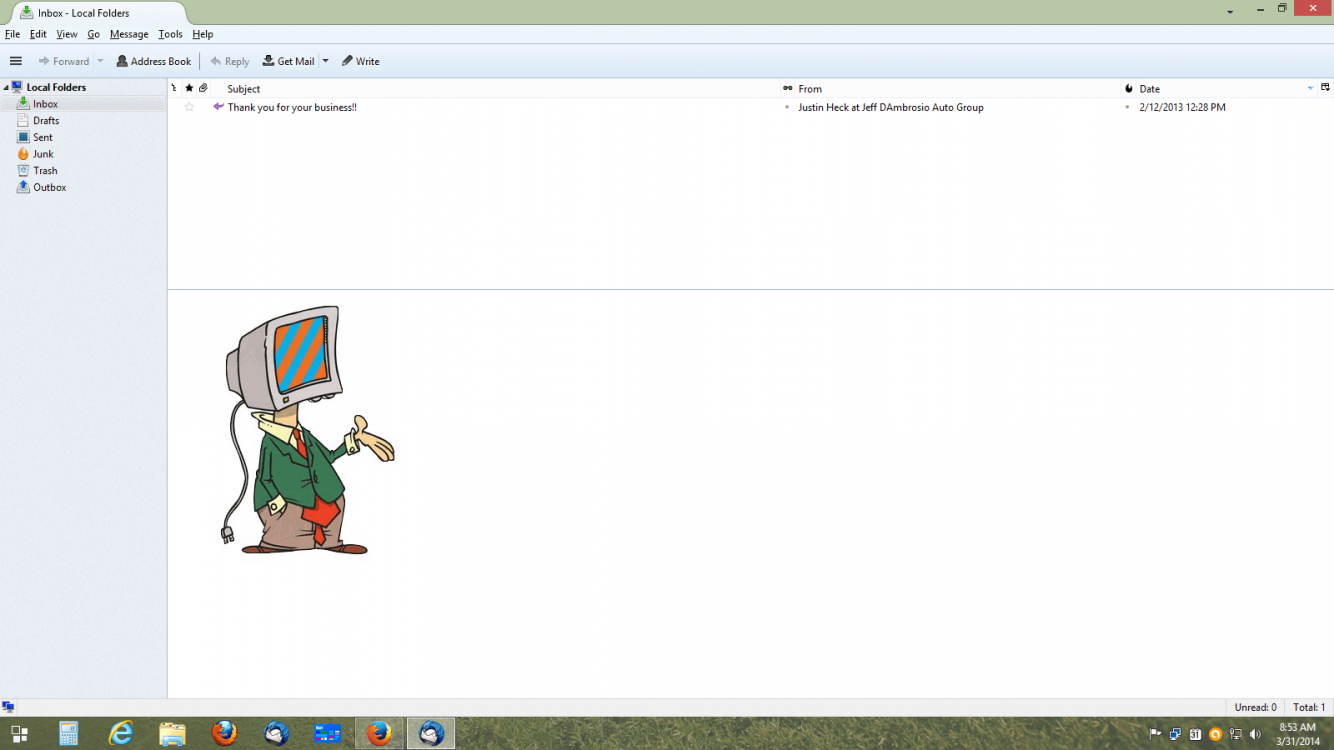Click the Address Book toolbar button
The width and height of the screenshot is (1334, 750).
point(154,61)
